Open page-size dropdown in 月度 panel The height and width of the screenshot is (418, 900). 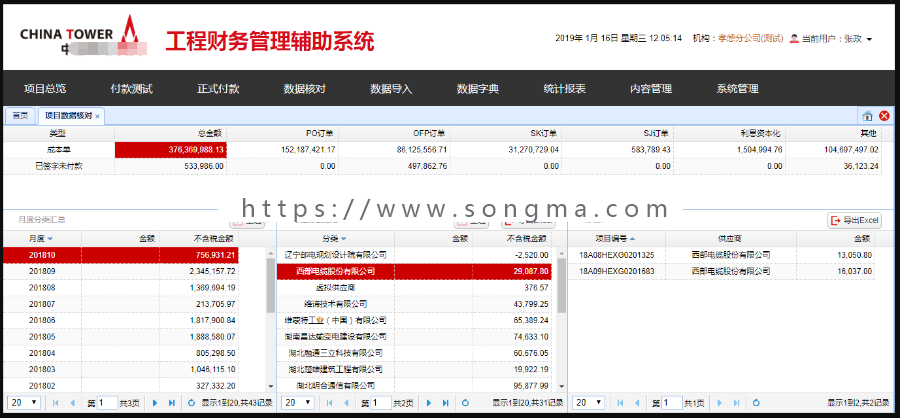(25, 403)
